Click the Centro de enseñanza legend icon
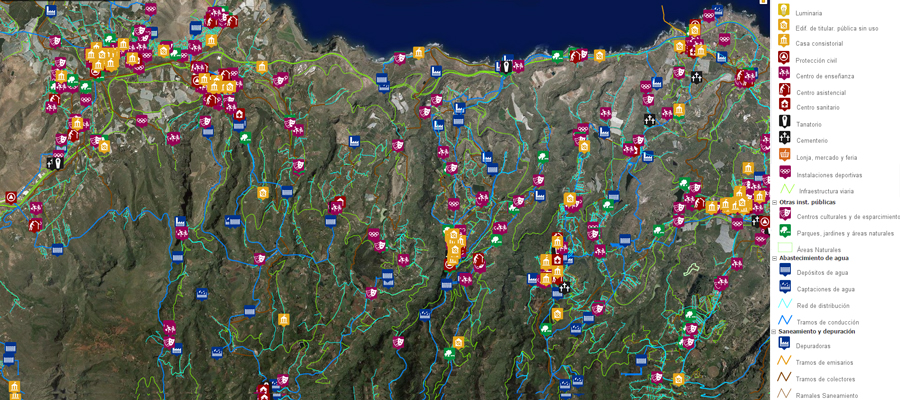This screenshot has width=900, height=400. point(783,73)
